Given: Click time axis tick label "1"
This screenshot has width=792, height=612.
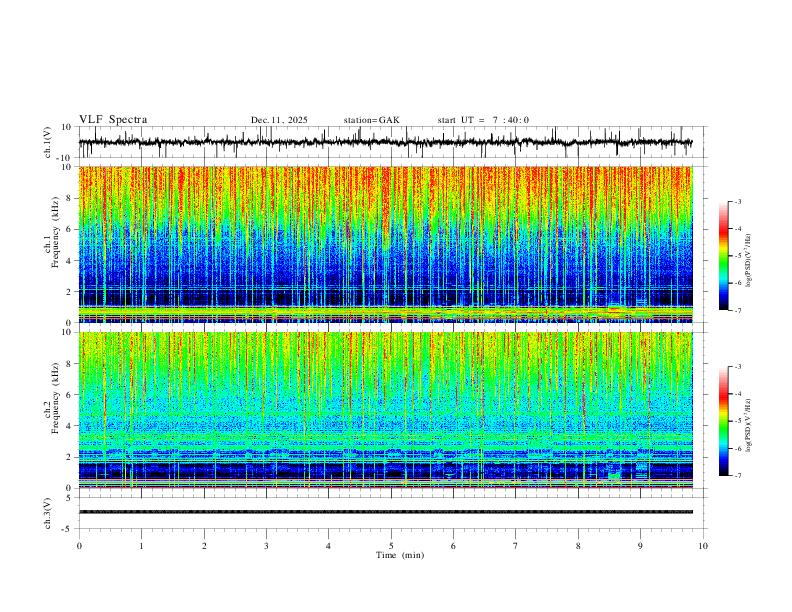Looking at the screenshot, I should pos(141,546).
